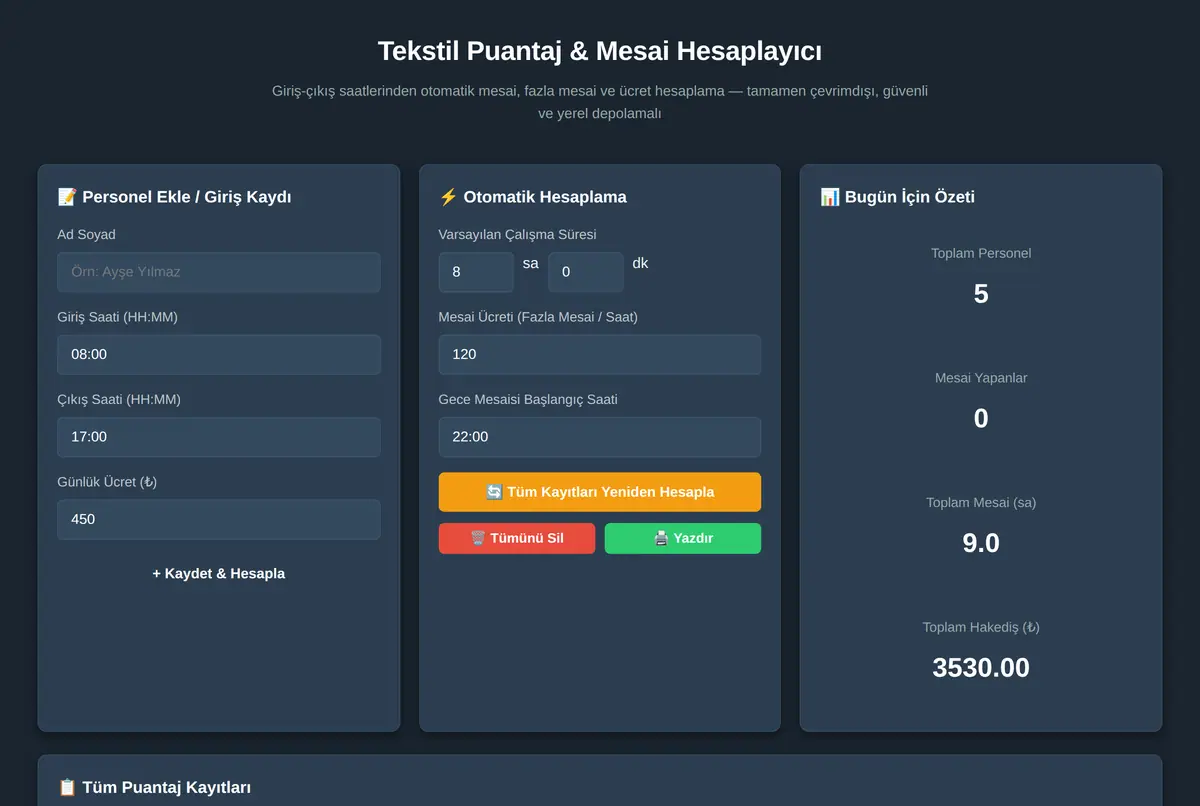
Task: Click the memo icon beside Personel Ekle heading
Action: (67, 197)
